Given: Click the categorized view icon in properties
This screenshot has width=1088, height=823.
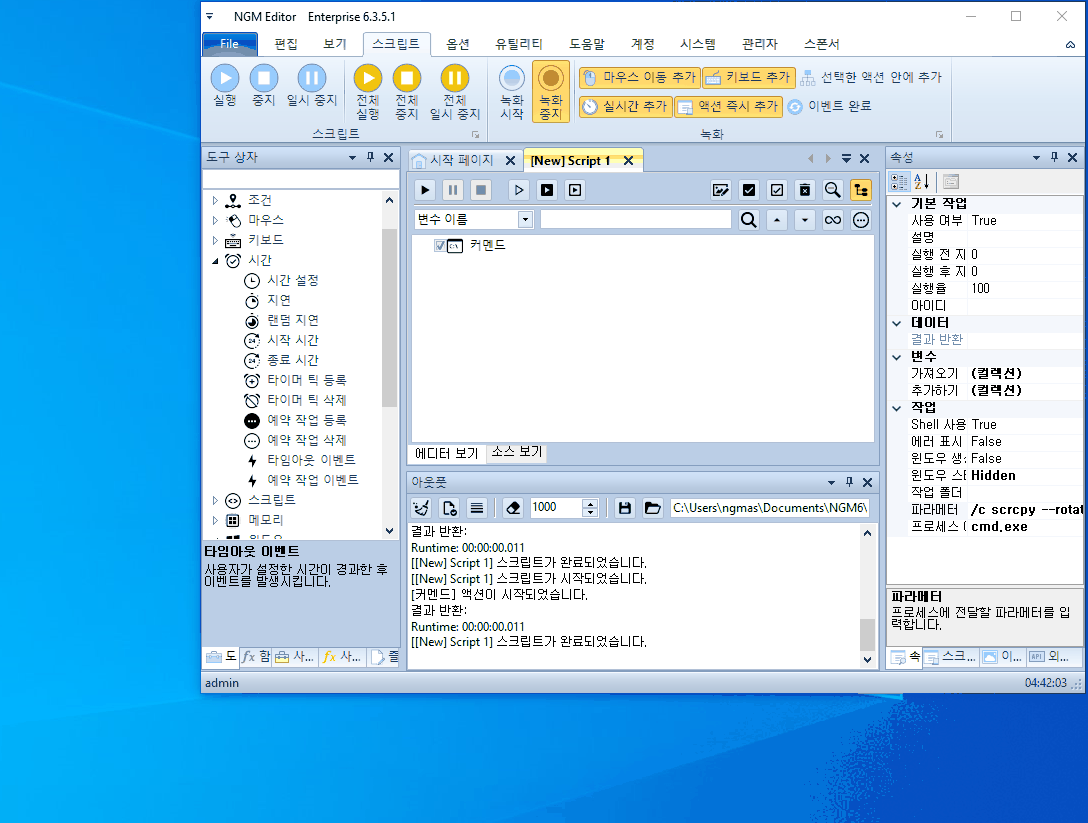Looking at the screenshot, I should [x=899, y=182].
